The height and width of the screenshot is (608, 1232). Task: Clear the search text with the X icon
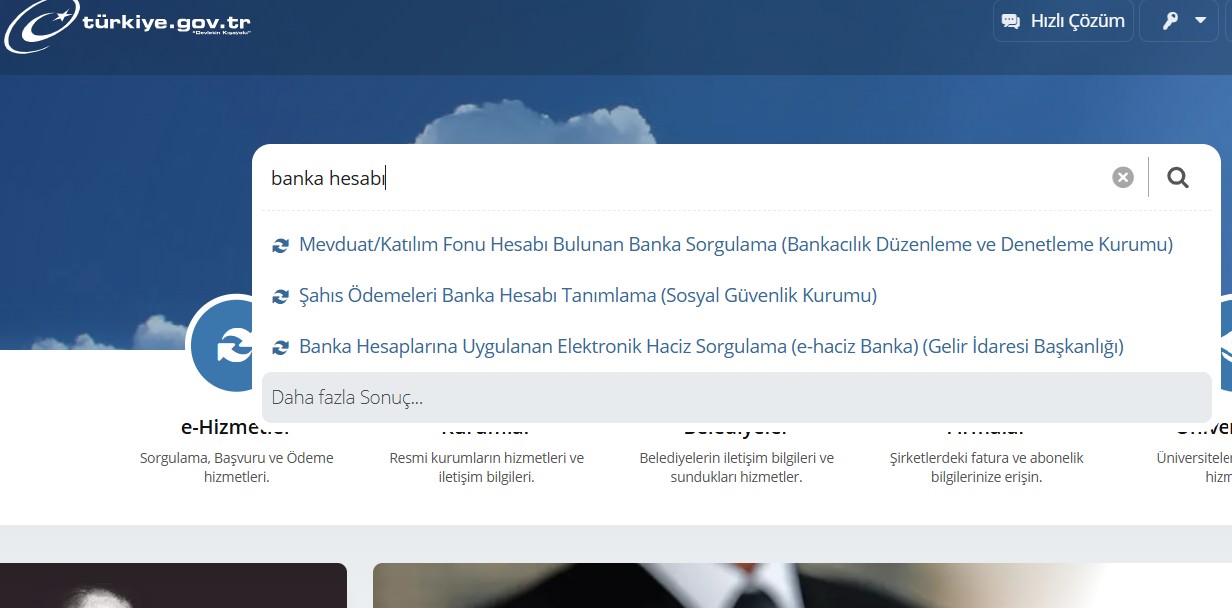click(1123, 178)
